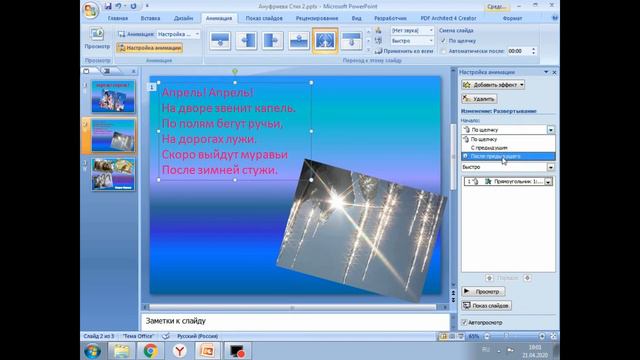The width and height of the screenshot is (640, 360).
Task: Open File Explorer from taskbar
Action: [121, 351]
